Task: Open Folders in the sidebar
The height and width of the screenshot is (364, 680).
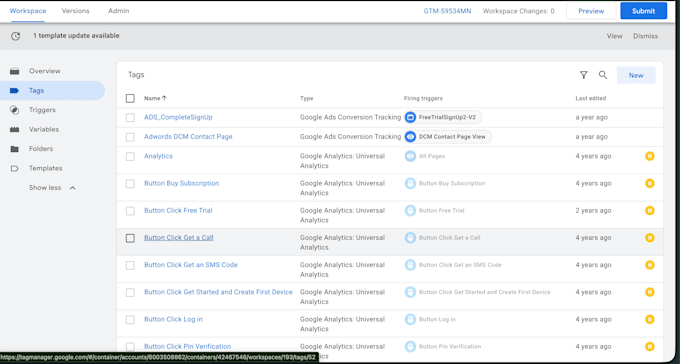Action: coord(41,149)
